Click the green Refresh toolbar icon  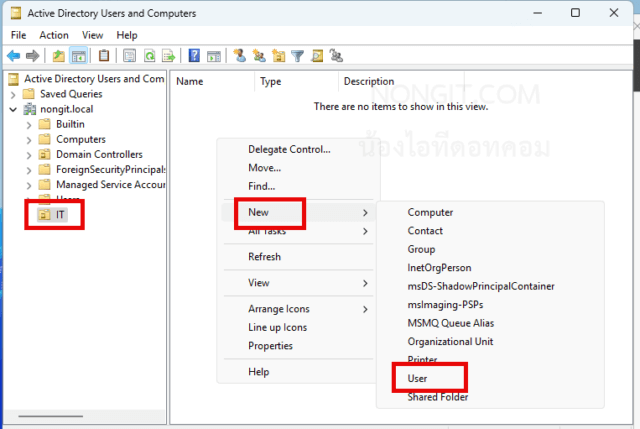[x=149, y=56]
